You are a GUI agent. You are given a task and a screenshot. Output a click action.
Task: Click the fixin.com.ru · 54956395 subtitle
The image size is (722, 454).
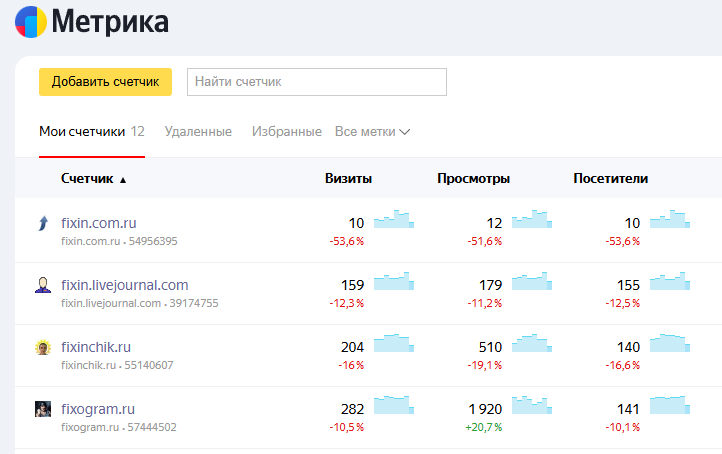point(119,241)
